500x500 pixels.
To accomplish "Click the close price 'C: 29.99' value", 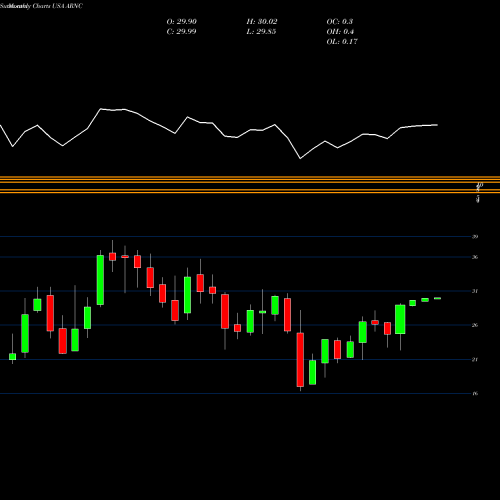I will 181,32.
